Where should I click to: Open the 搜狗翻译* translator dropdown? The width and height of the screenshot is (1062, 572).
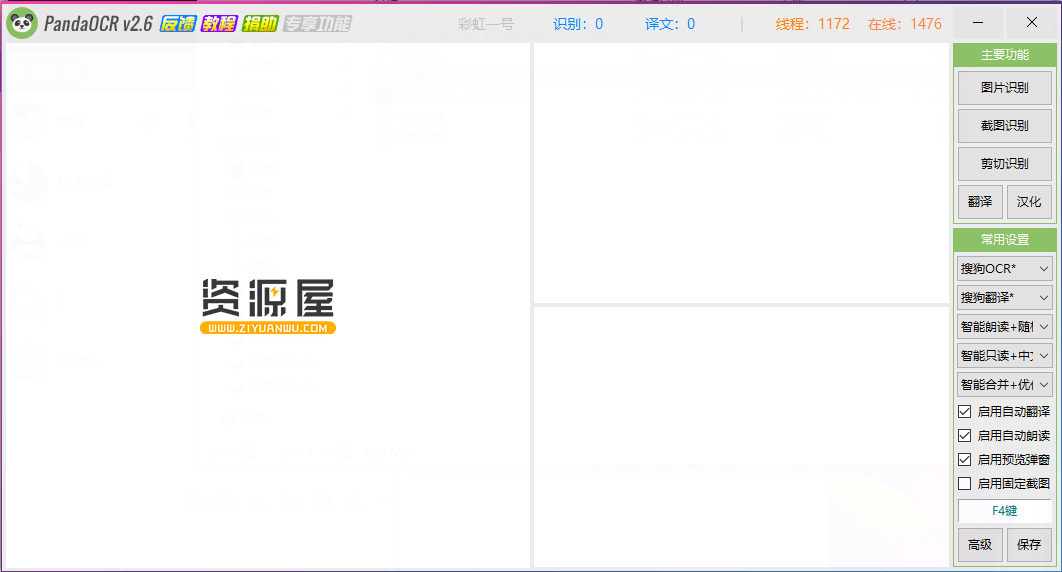(x=1004, y=297)
